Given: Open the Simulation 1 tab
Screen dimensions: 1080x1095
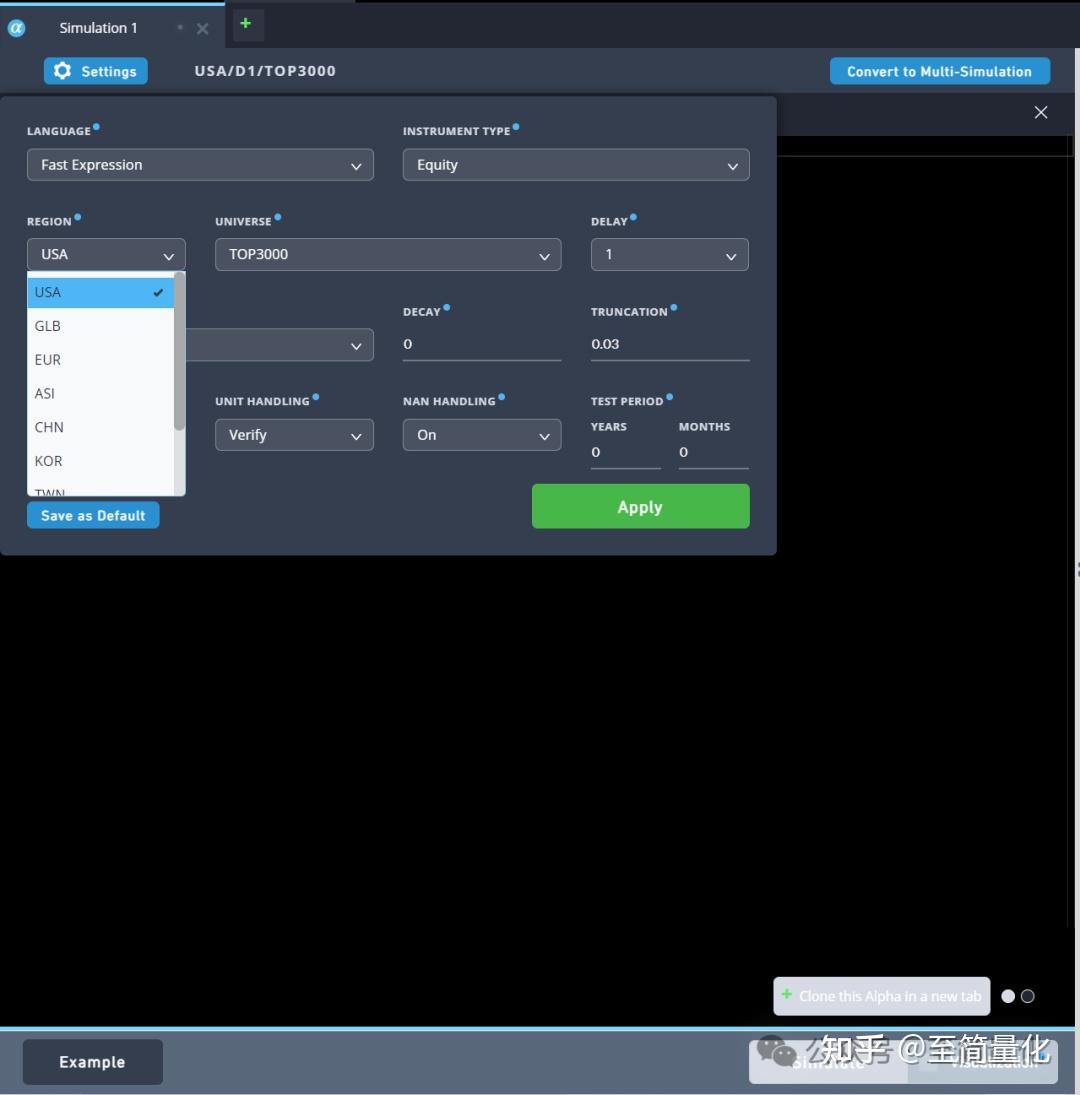Looking at the screenshot, I should click(98, 28).
